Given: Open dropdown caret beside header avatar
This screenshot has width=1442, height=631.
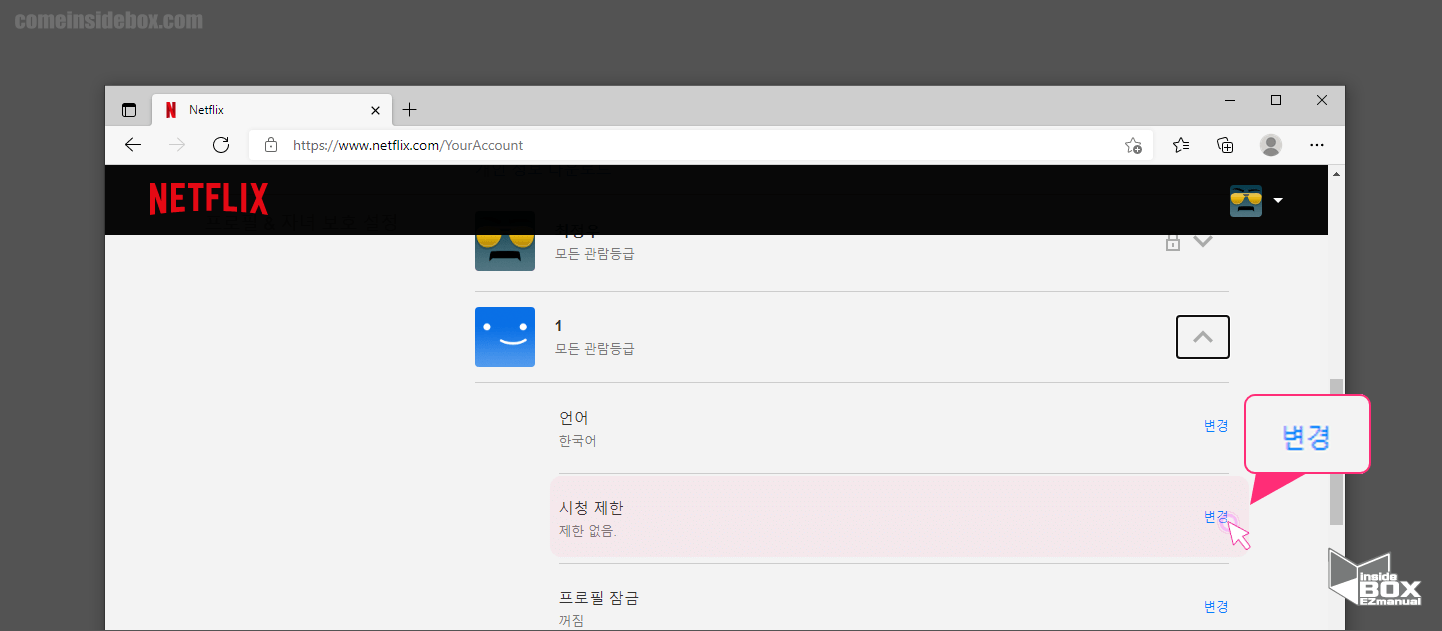Looking at the screenshot, I should [x=1278, y=201].
